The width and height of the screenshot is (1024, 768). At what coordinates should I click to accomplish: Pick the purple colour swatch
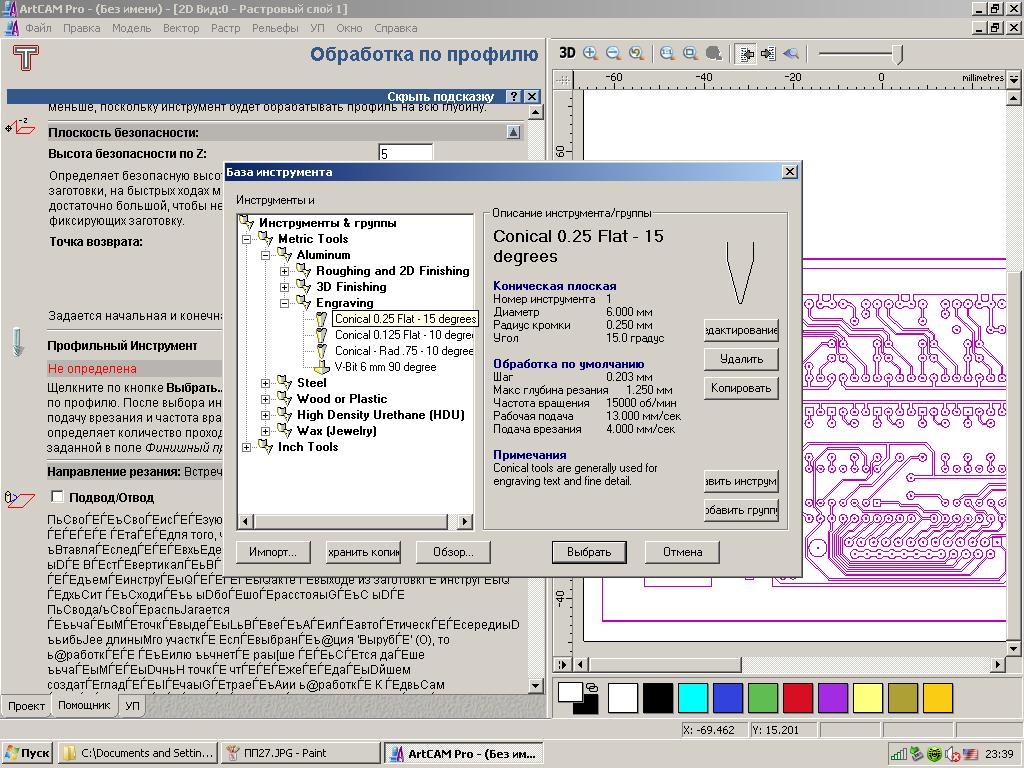833,698
